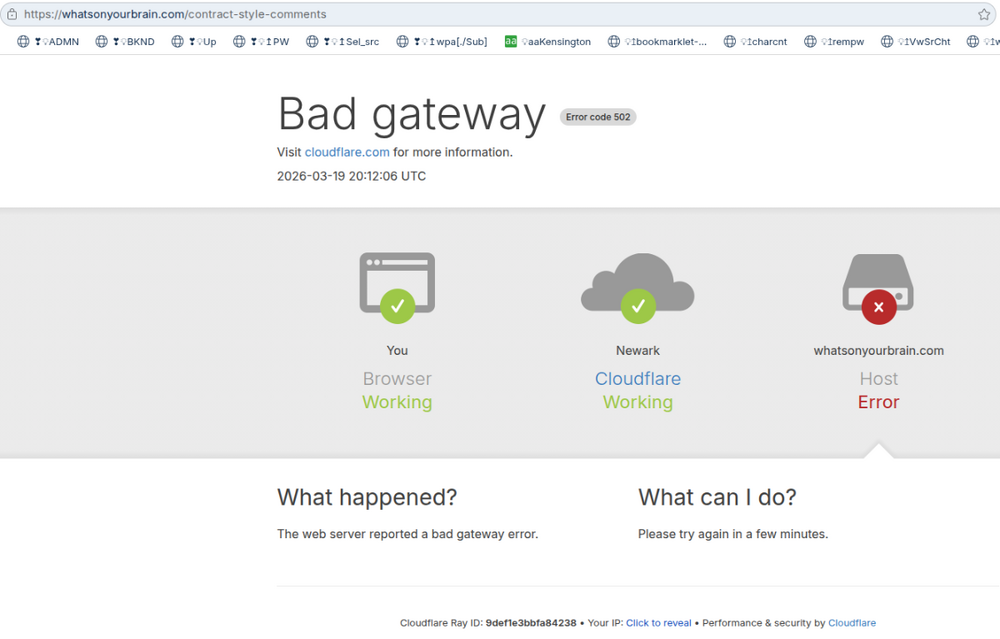Reveal your IP with Click to reveal
This screenshot has height=639, width=1000.
pyautogui.click(x=658, y=623)
